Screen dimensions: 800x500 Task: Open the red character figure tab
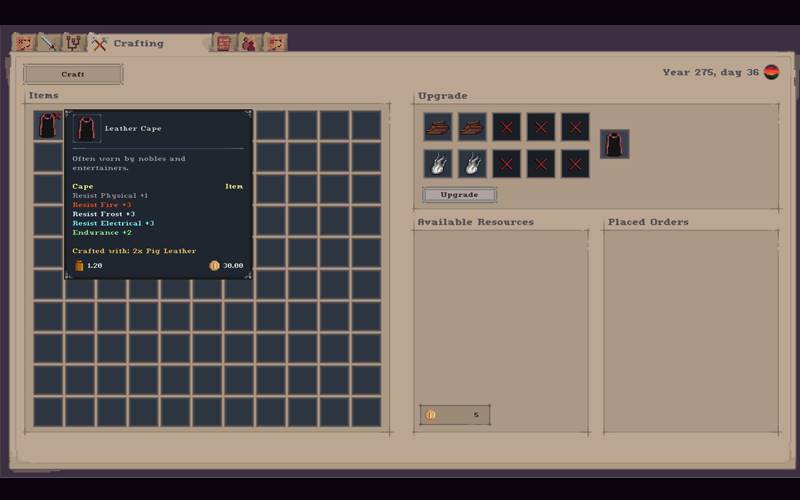(249, 43)
